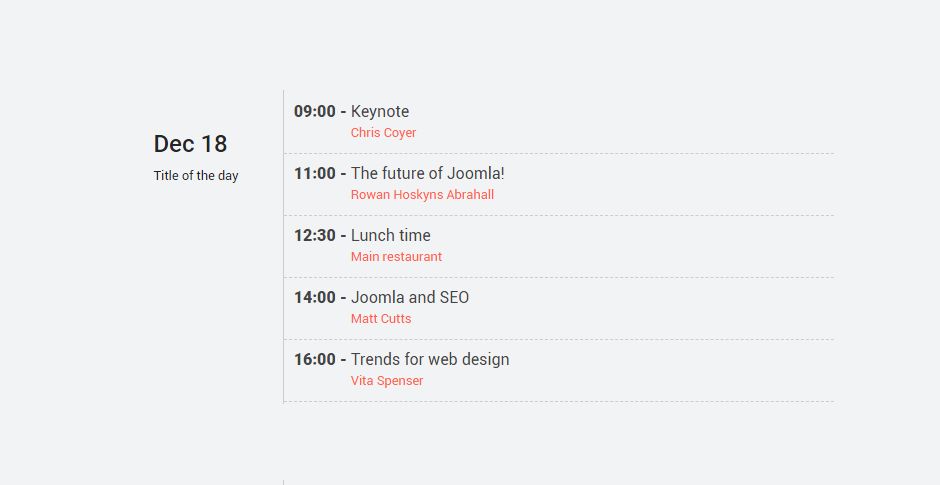Select speaker Rowan Hoskyns Abrahall
940x485 pixels.
(x=422, y=195)
